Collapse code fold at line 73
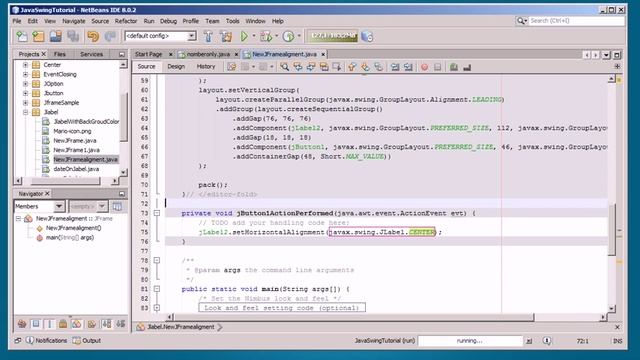This screenshot has height=360, width=640. tap(157, 213)
